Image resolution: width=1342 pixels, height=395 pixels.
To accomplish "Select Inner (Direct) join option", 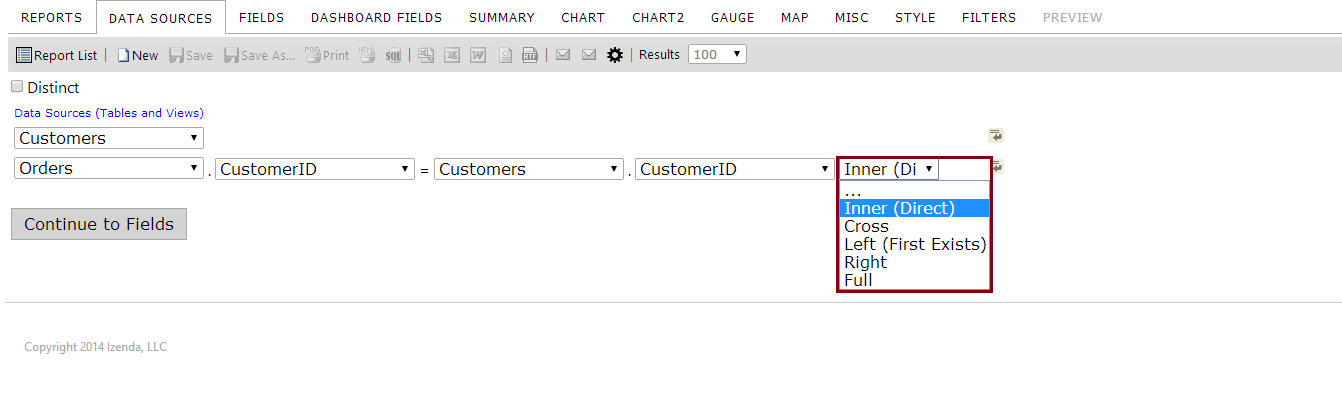I will 915,208.
